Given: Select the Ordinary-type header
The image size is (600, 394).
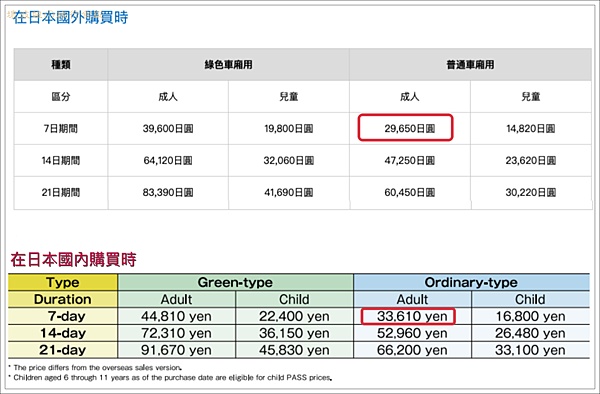Looking at the screenshot, I should [471, 282].
